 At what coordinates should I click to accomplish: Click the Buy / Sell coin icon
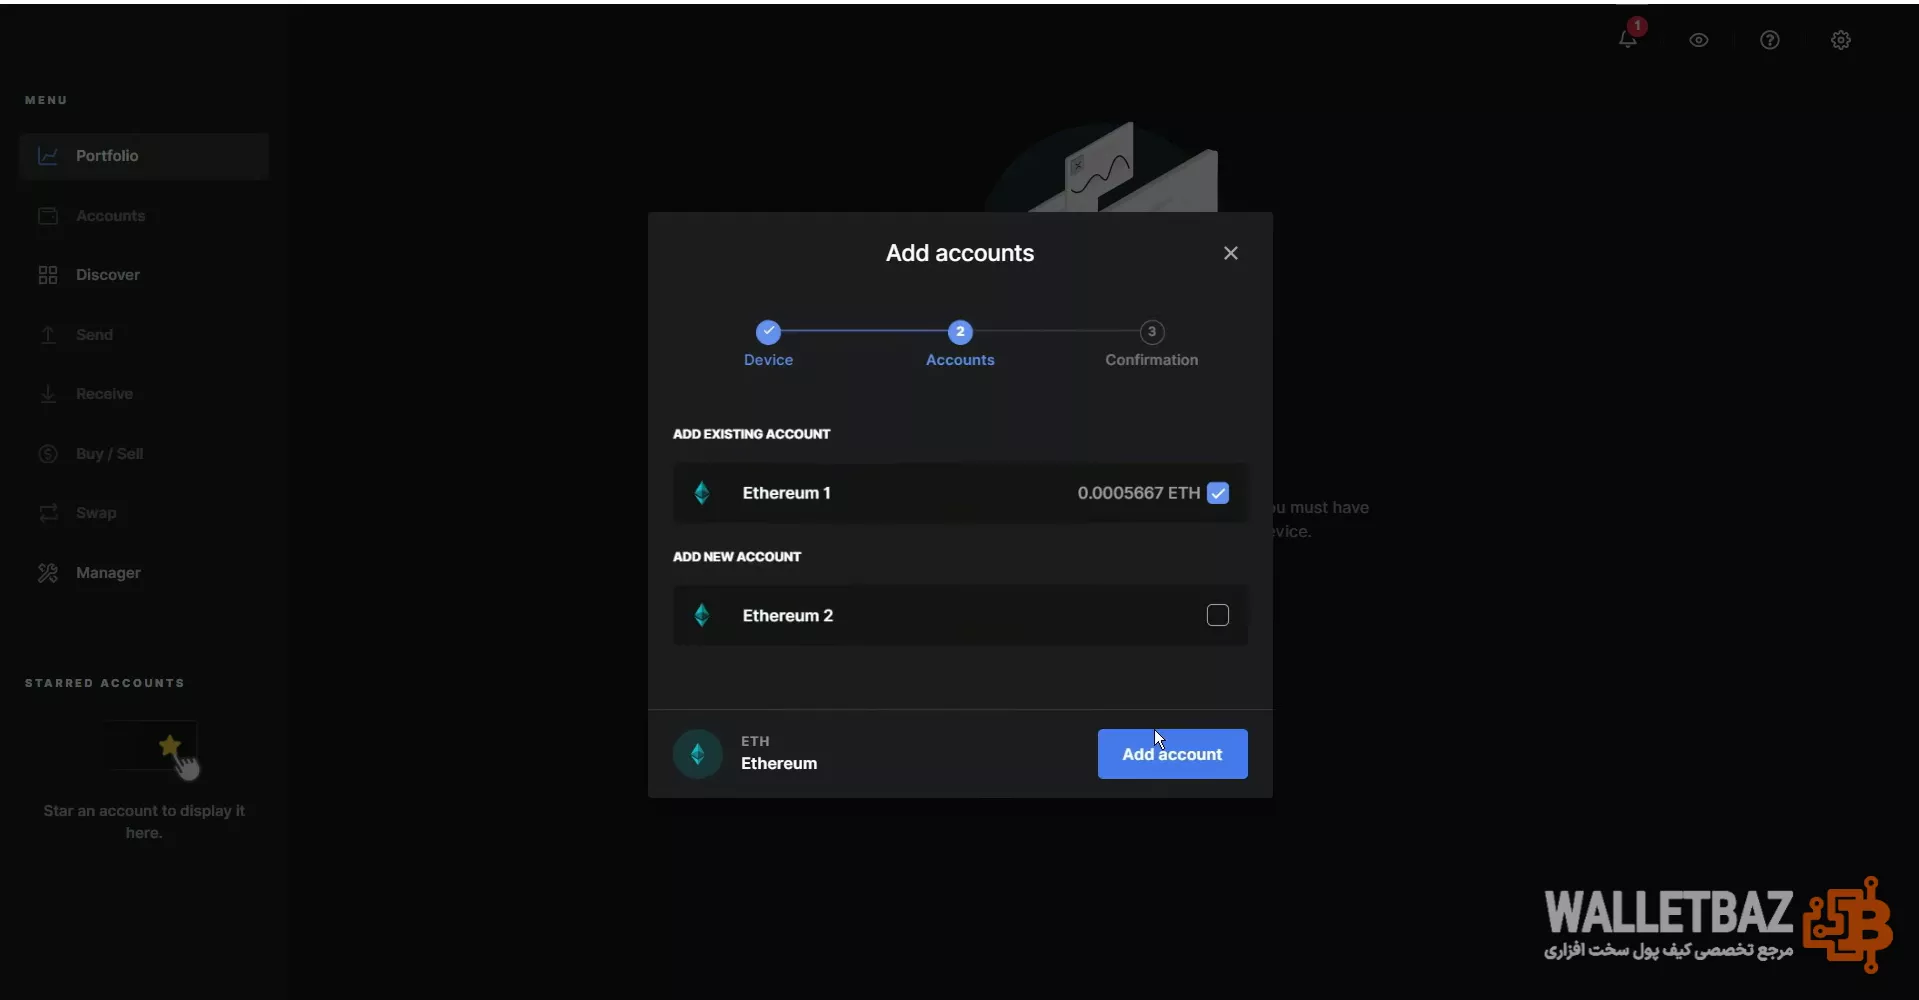click(48, 454)
